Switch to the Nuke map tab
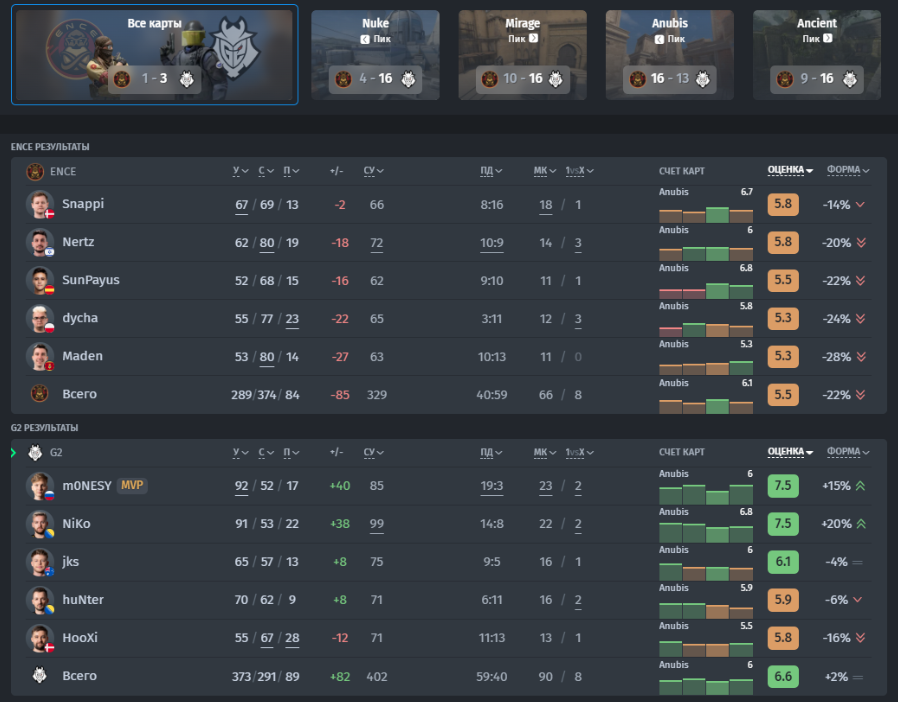898x702 pixels. pyautogui.click(x=375, y=55)
